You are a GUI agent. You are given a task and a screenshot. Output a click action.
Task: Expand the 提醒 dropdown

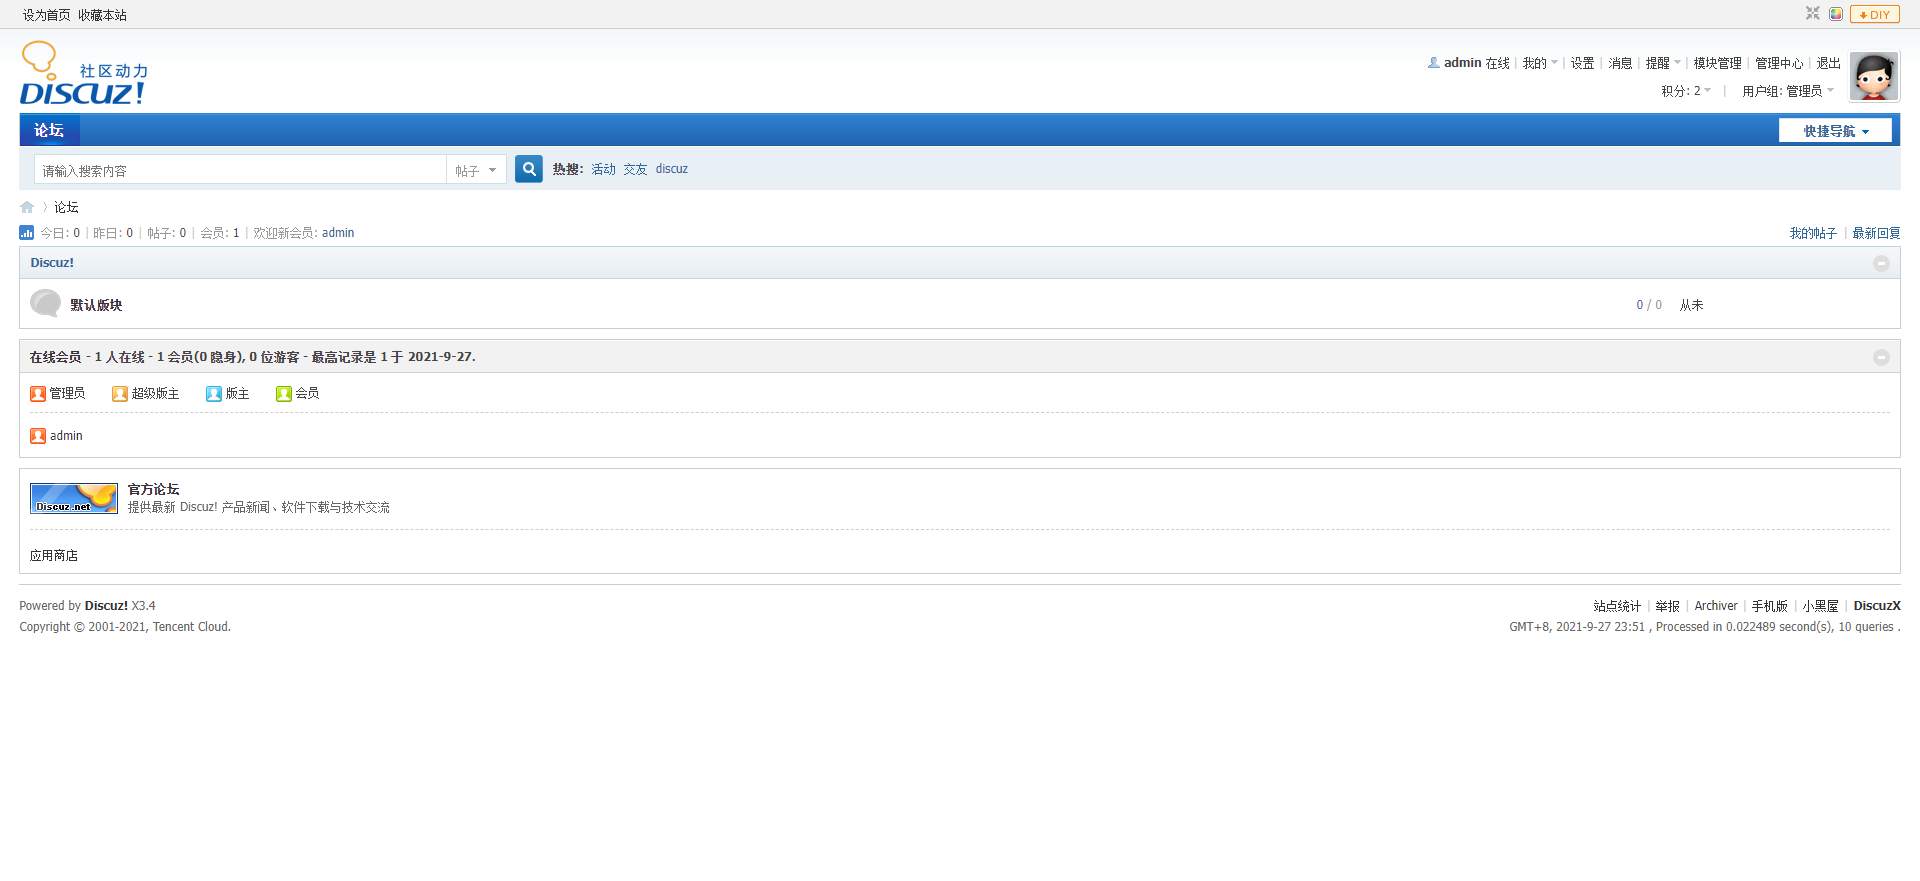coord(1663,63)
